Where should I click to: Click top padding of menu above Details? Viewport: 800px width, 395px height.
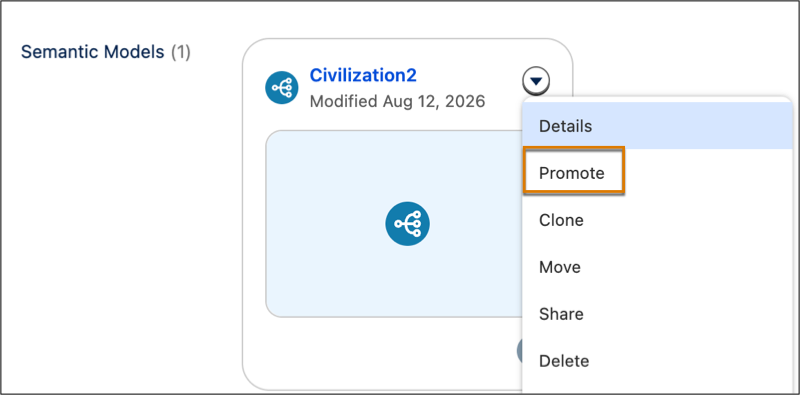pos(657,99)
